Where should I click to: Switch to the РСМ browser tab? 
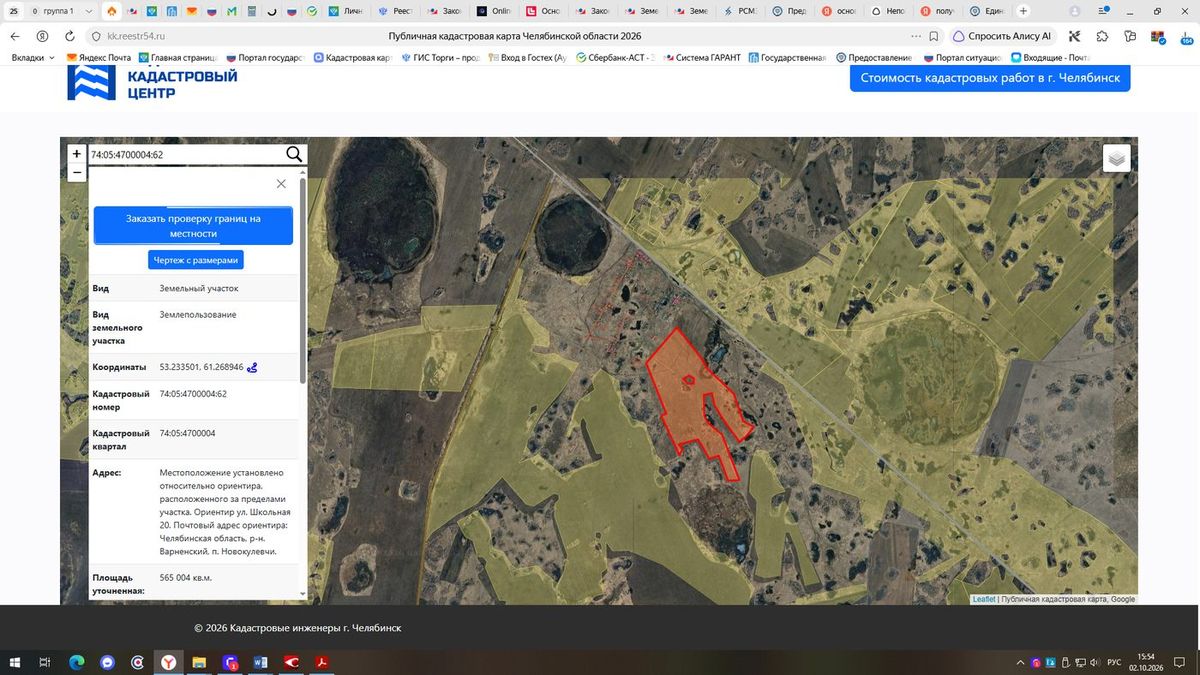741,11
